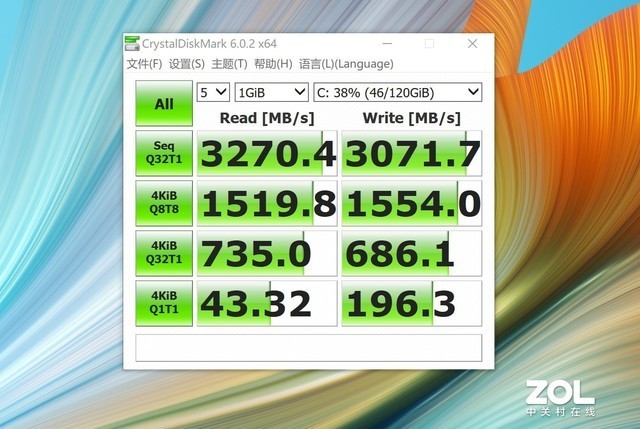Screen dimensions: 640x429
Task: Click the CrystalDiskMark app icon in title bar
Action: [x=132, y=43]
